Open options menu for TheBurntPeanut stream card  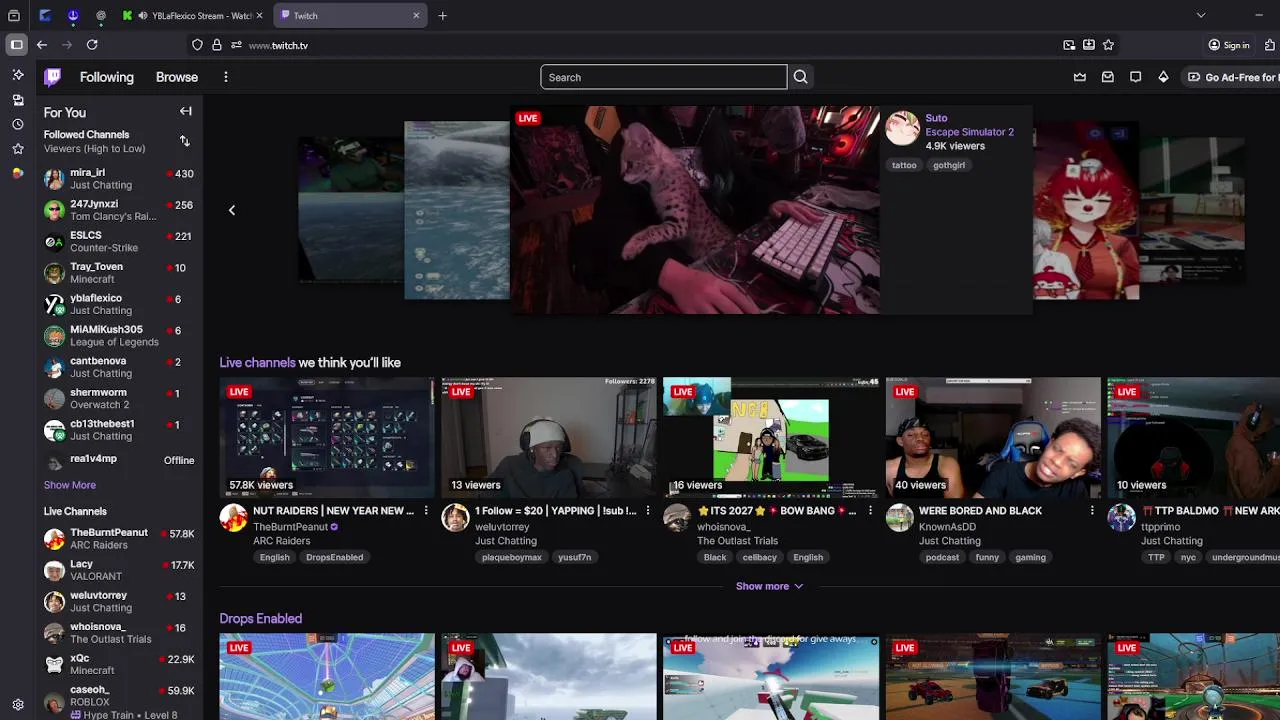click(x=426, y=511)
